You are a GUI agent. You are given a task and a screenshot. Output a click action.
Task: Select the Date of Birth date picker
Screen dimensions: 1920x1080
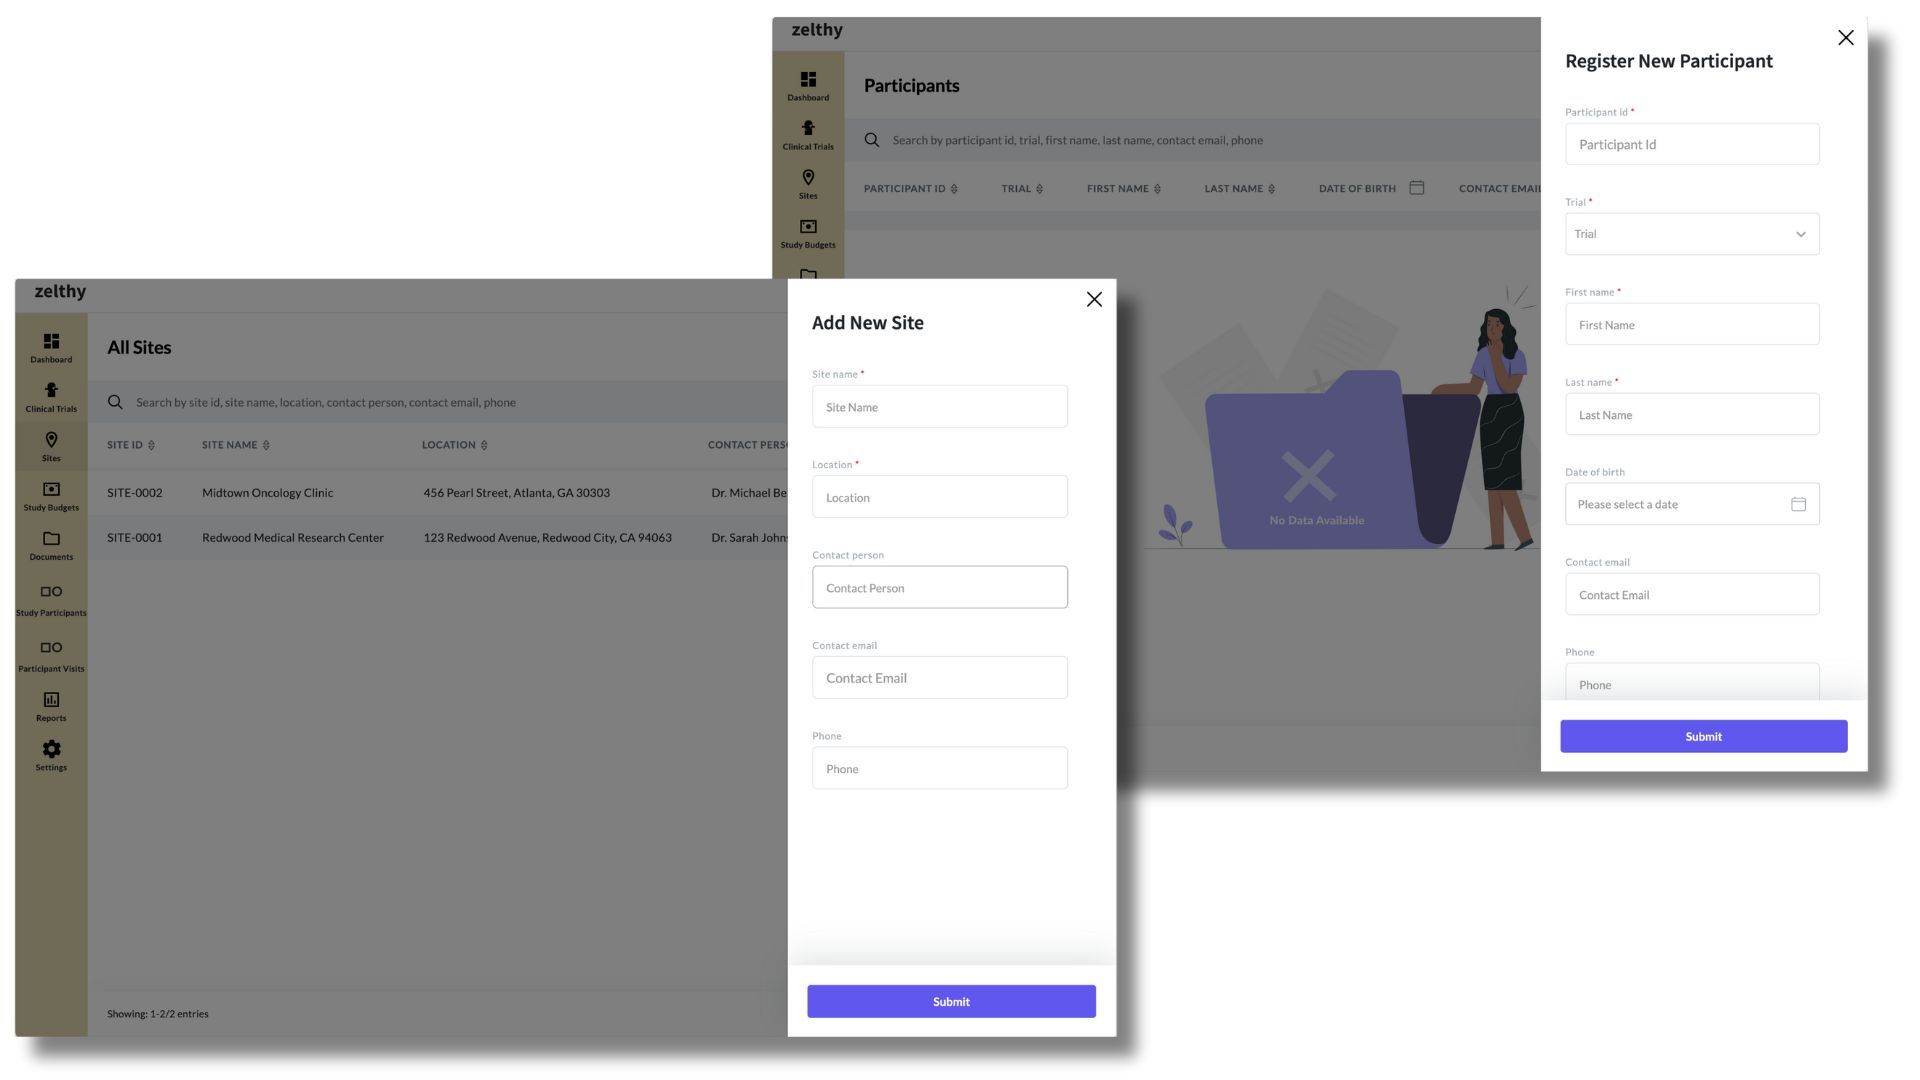point(1692,504)
